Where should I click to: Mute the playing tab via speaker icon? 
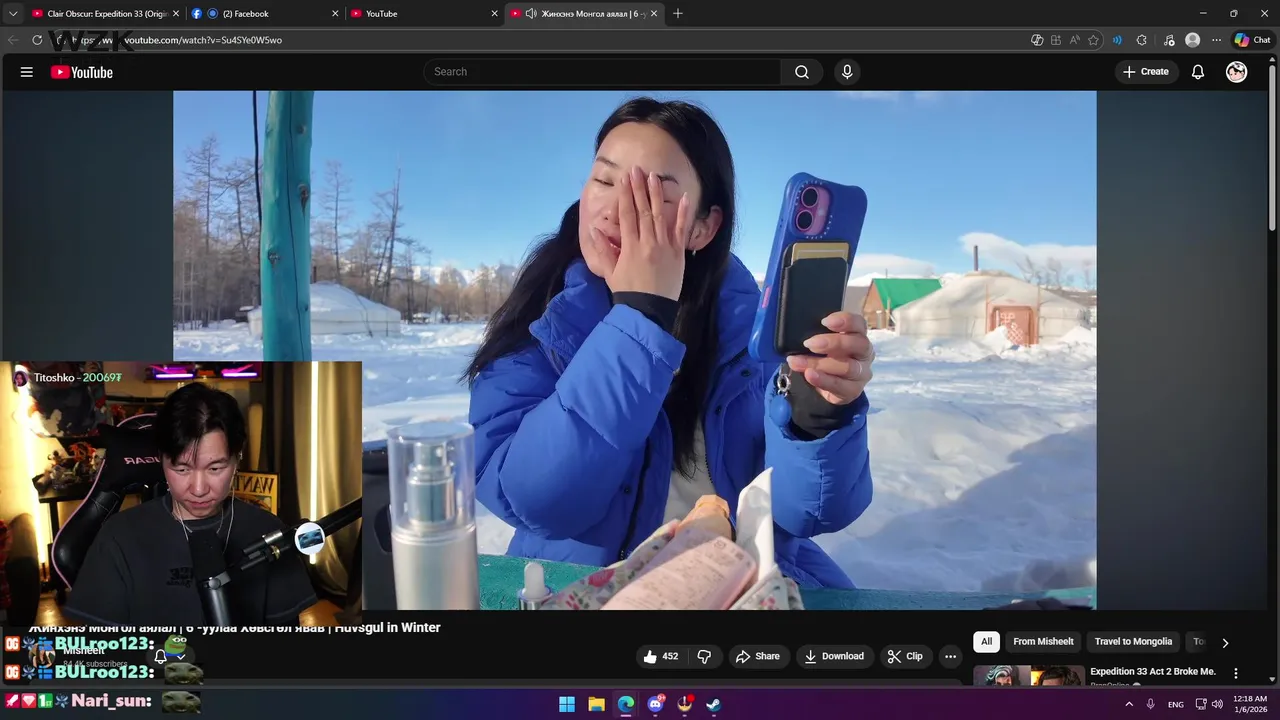(531, 14)
